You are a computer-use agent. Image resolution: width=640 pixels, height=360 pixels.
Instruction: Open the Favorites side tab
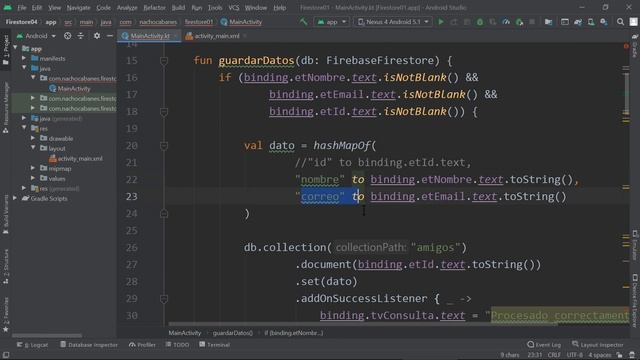tap(6, 314)
